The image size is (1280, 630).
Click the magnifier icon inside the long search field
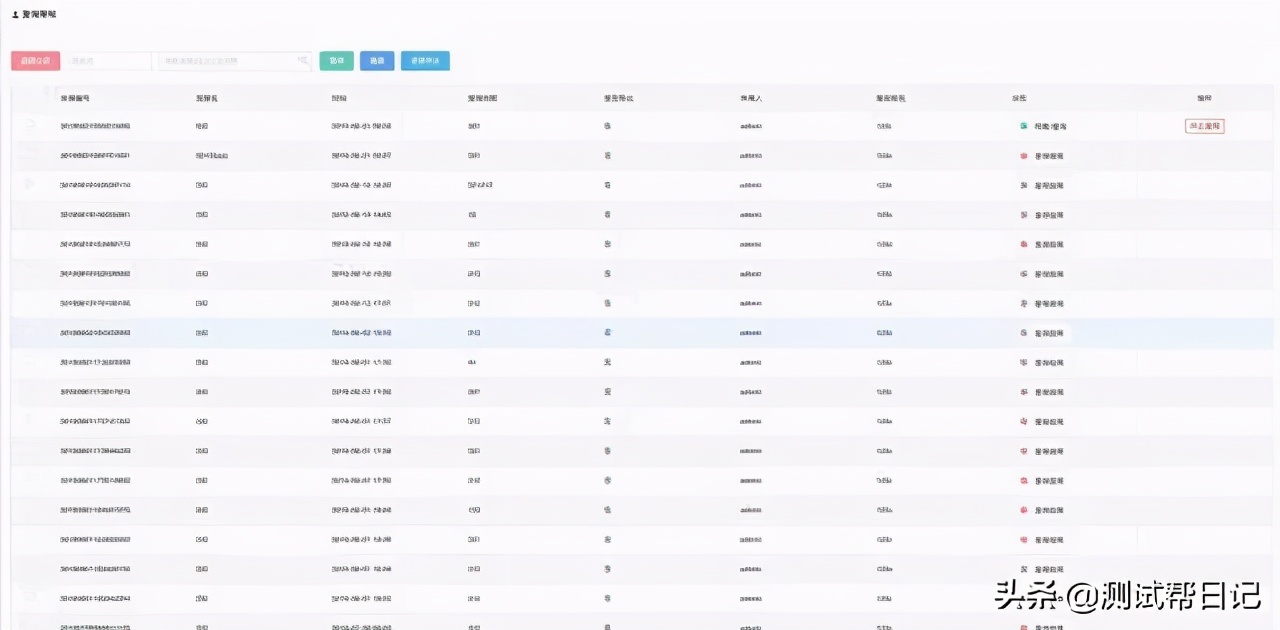(x=302, y=61)
